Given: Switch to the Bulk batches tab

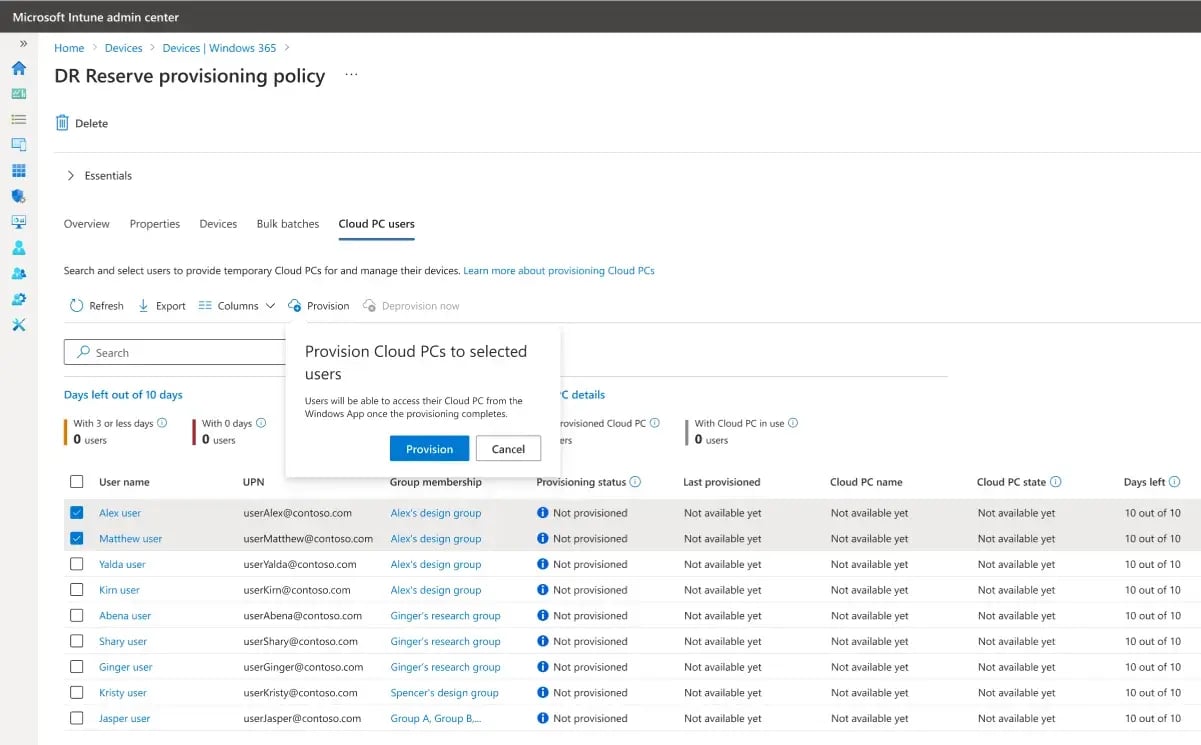Looking at the screenshot, I should pyautogui.click(x=288, y=224).
